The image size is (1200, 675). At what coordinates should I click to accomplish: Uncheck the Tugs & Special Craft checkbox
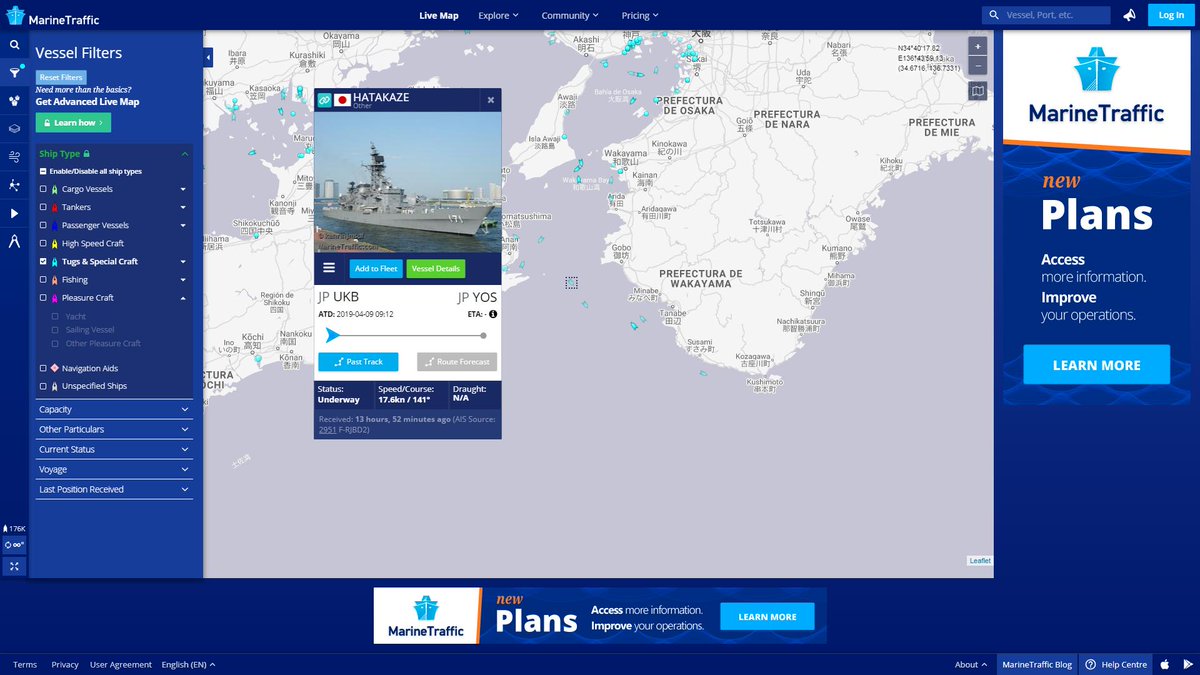[x=43, y=261]
